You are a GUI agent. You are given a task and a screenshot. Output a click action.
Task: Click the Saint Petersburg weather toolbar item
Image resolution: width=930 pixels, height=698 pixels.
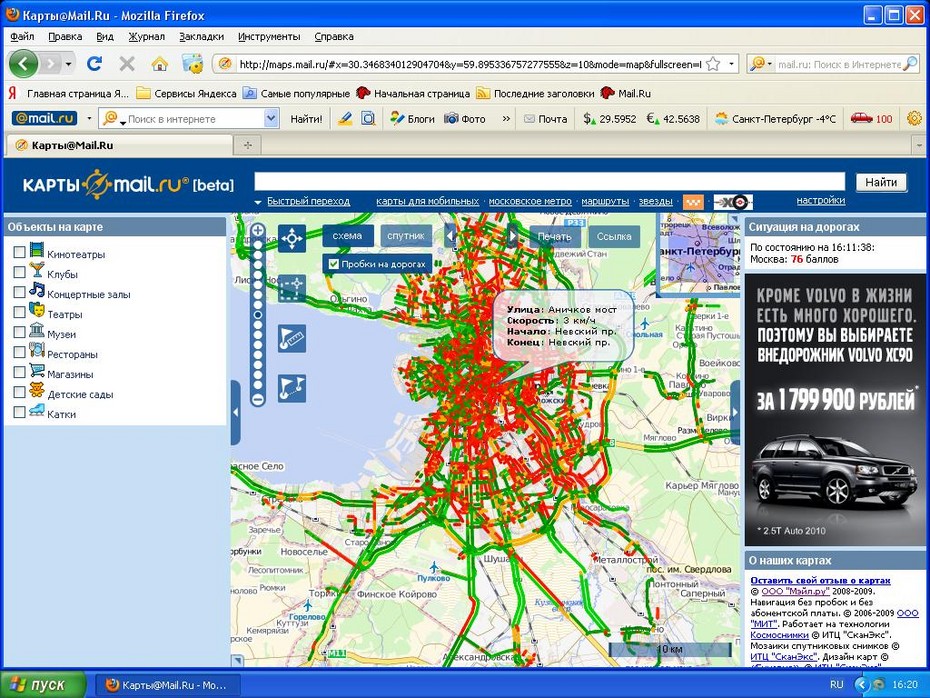(x=775, y=119)
